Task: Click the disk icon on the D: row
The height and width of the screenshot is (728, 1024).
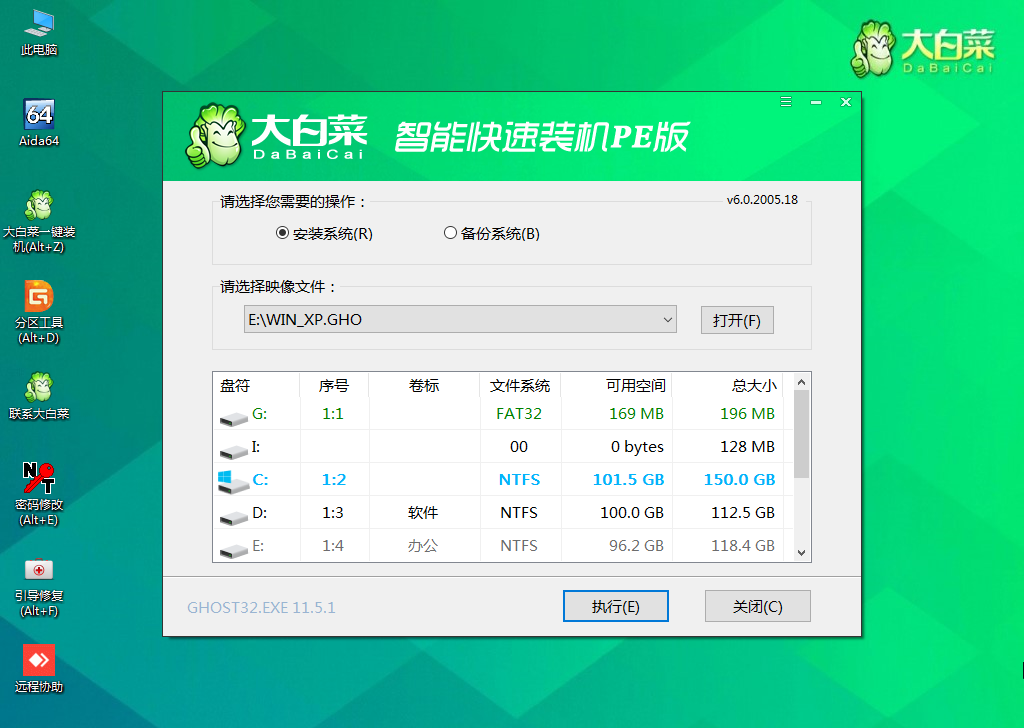Action: click(x=234, y=513)
